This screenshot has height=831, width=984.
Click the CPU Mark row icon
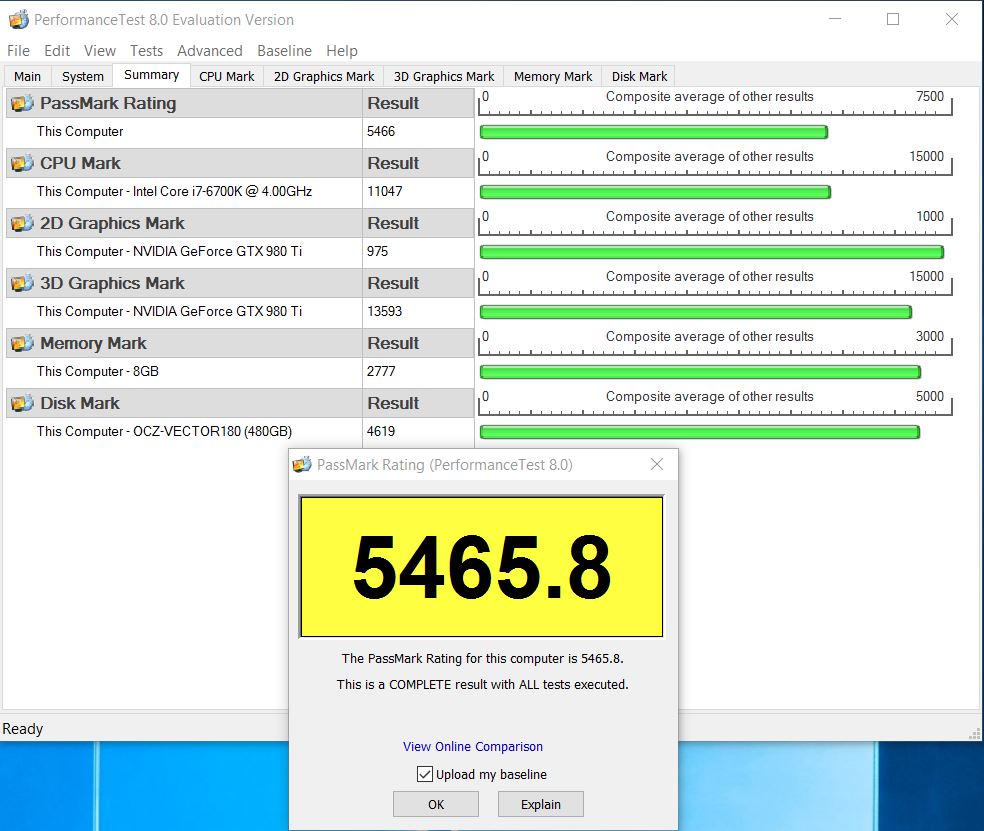(x=22, y=164)
